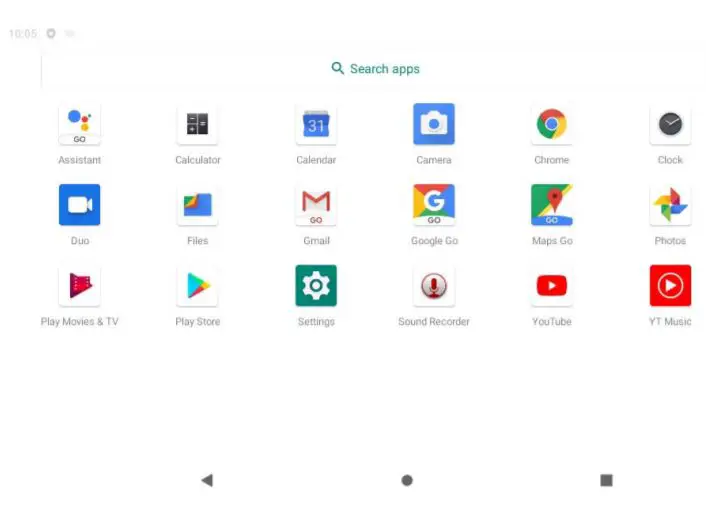The image size is (706, 514).
Task: Open the Files app
Action: (x=198, y=205)
